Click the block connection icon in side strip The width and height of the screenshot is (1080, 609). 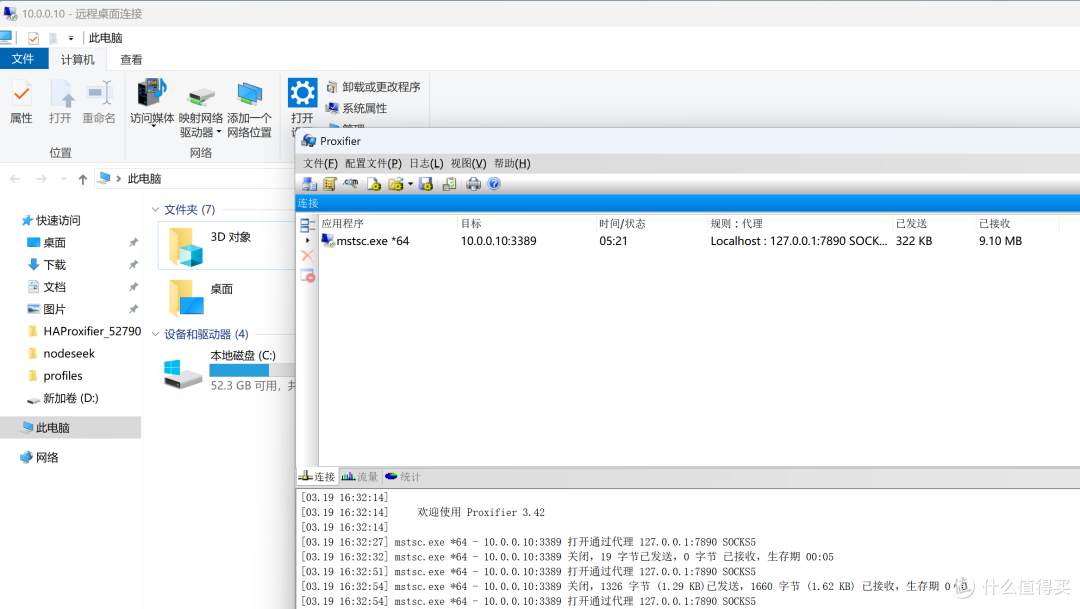pos(307,276)
